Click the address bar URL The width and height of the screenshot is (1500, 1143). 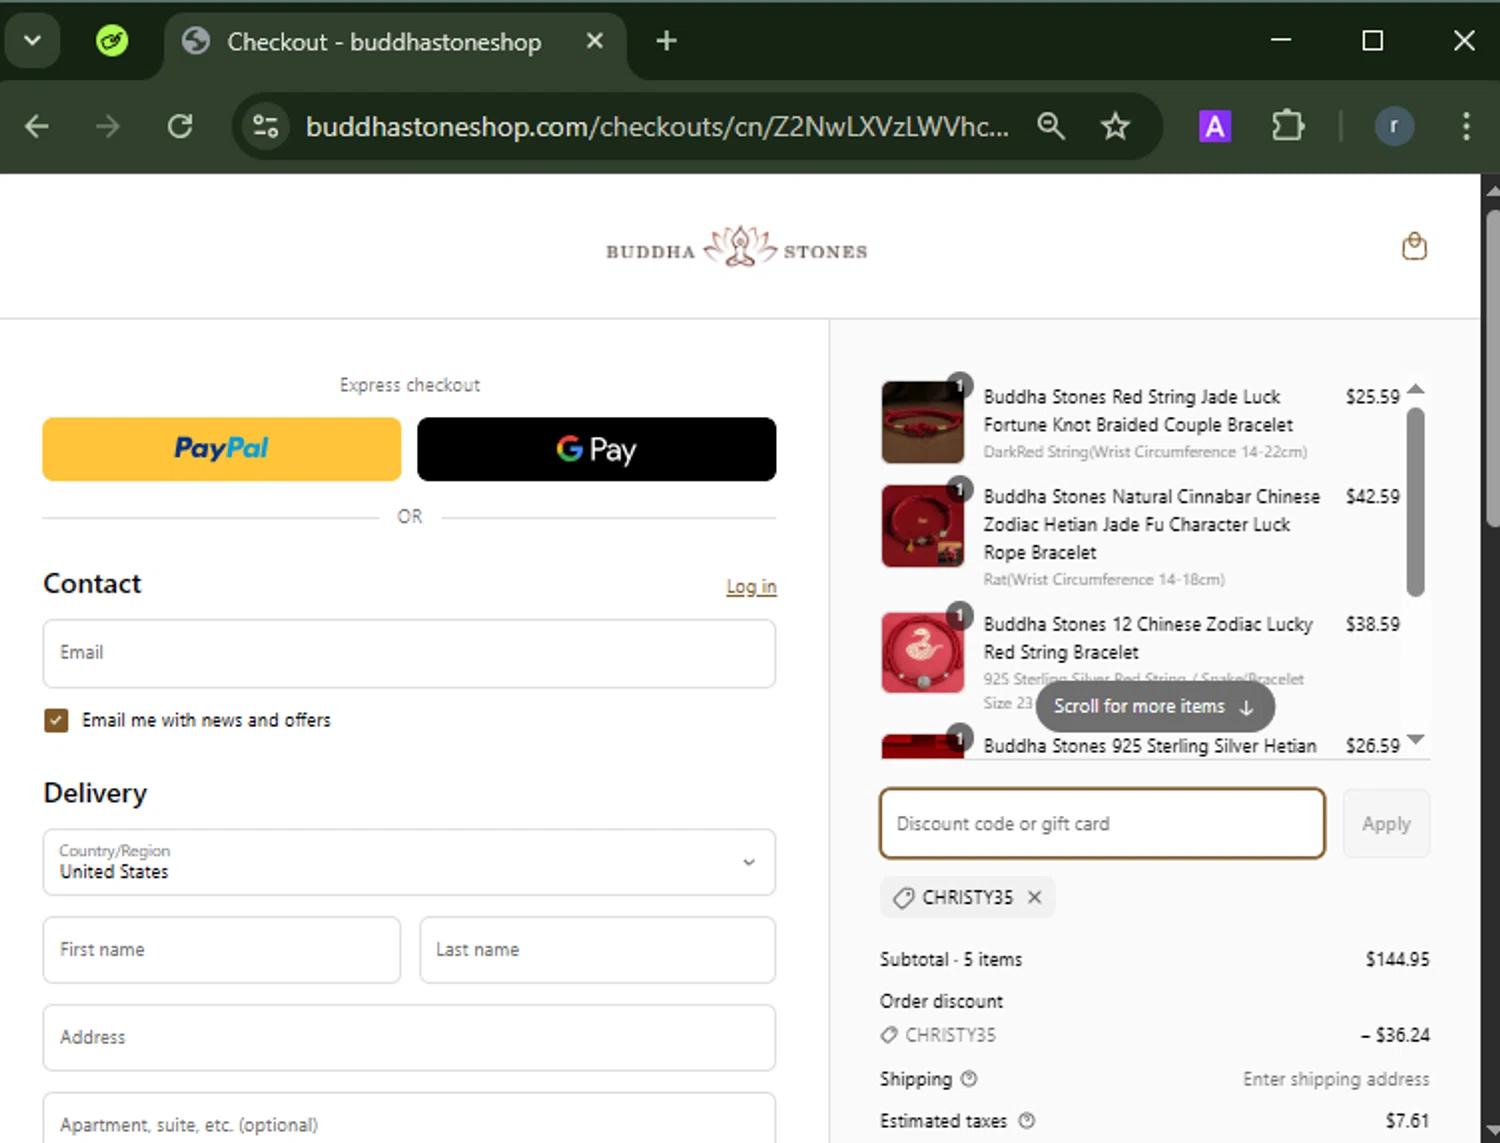point(657,127)
